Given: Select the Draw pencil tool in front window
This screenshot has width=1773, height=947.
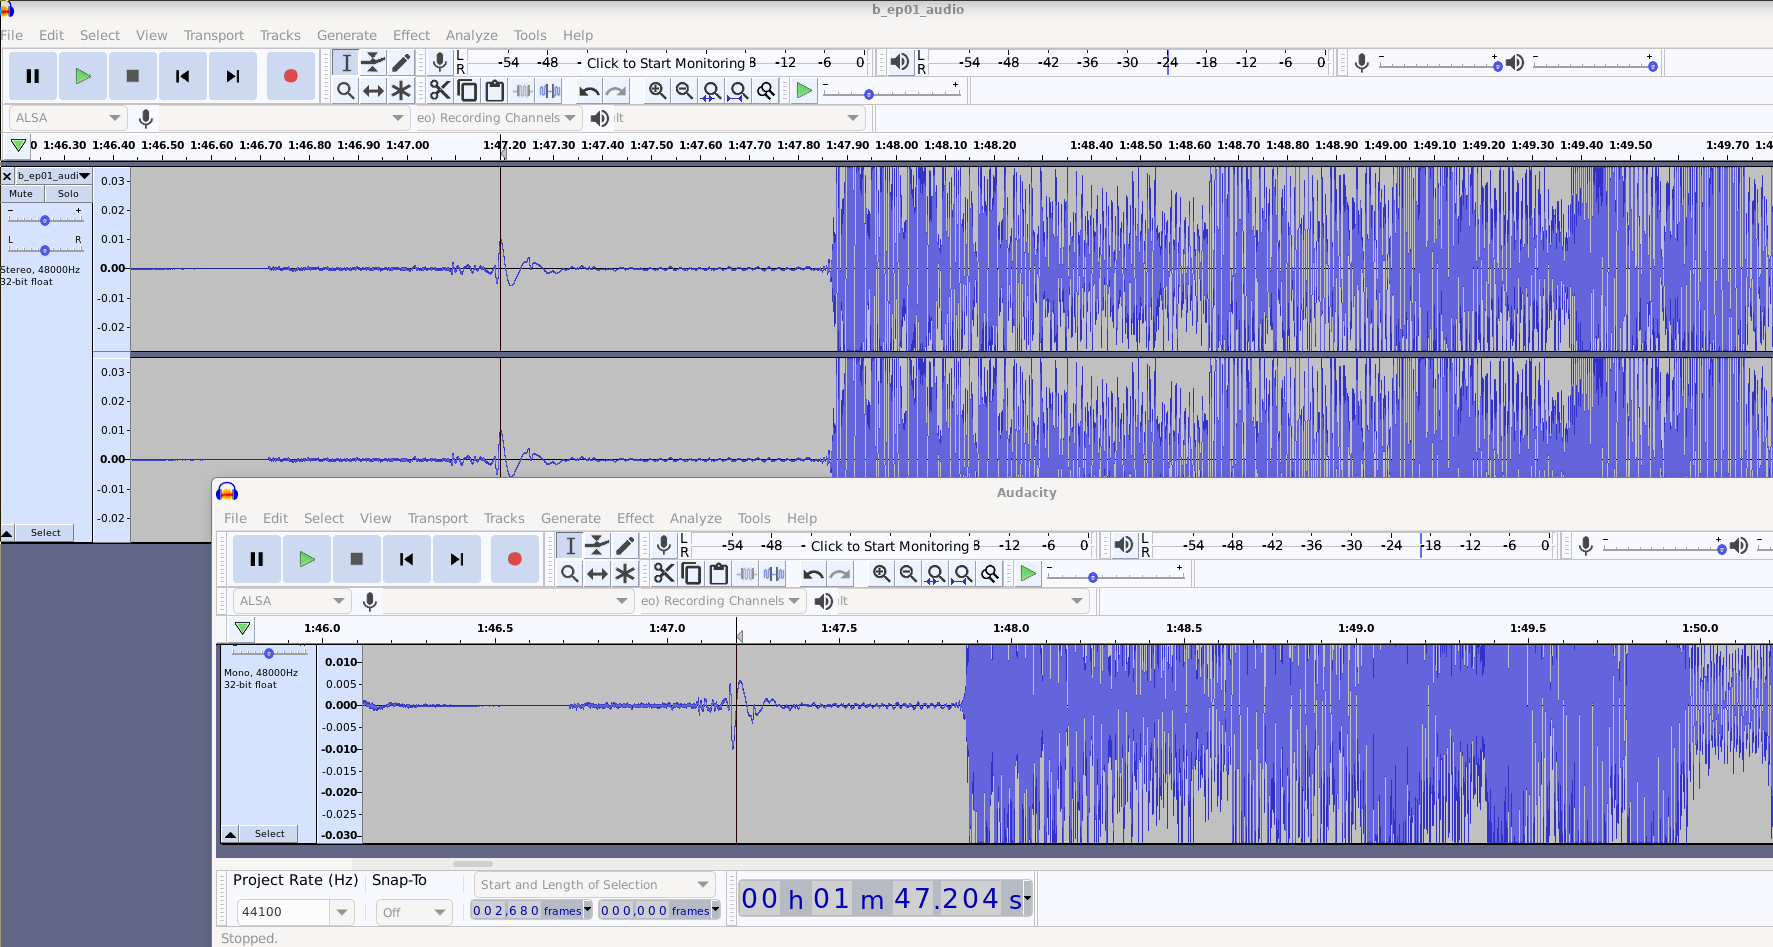Looking at the screenshot, I should (625, 545).
